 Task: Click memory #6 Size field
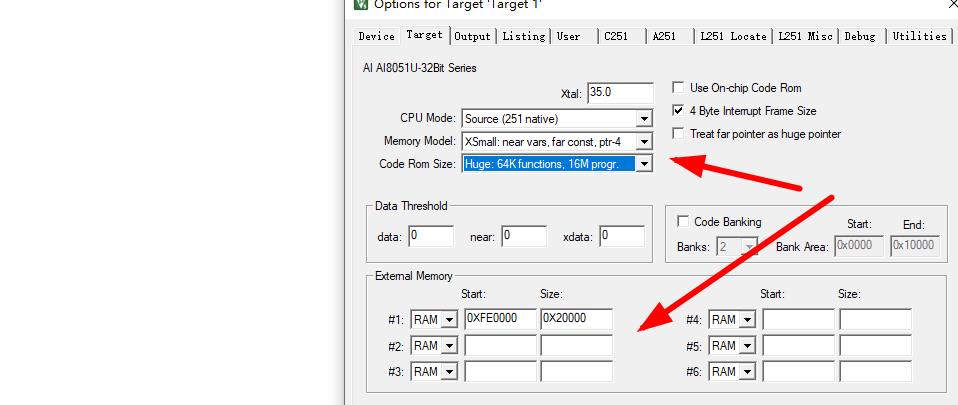pos(875,371)
